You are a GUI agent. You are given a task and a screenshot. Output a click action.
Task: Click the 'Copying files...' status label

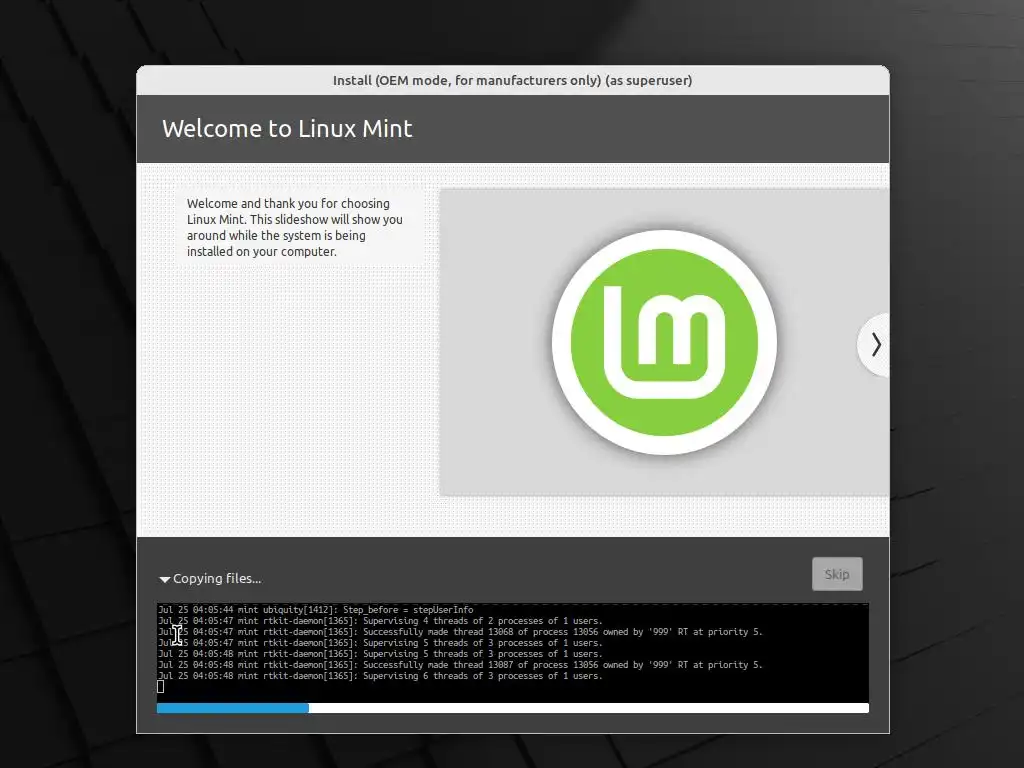point(217,579)
